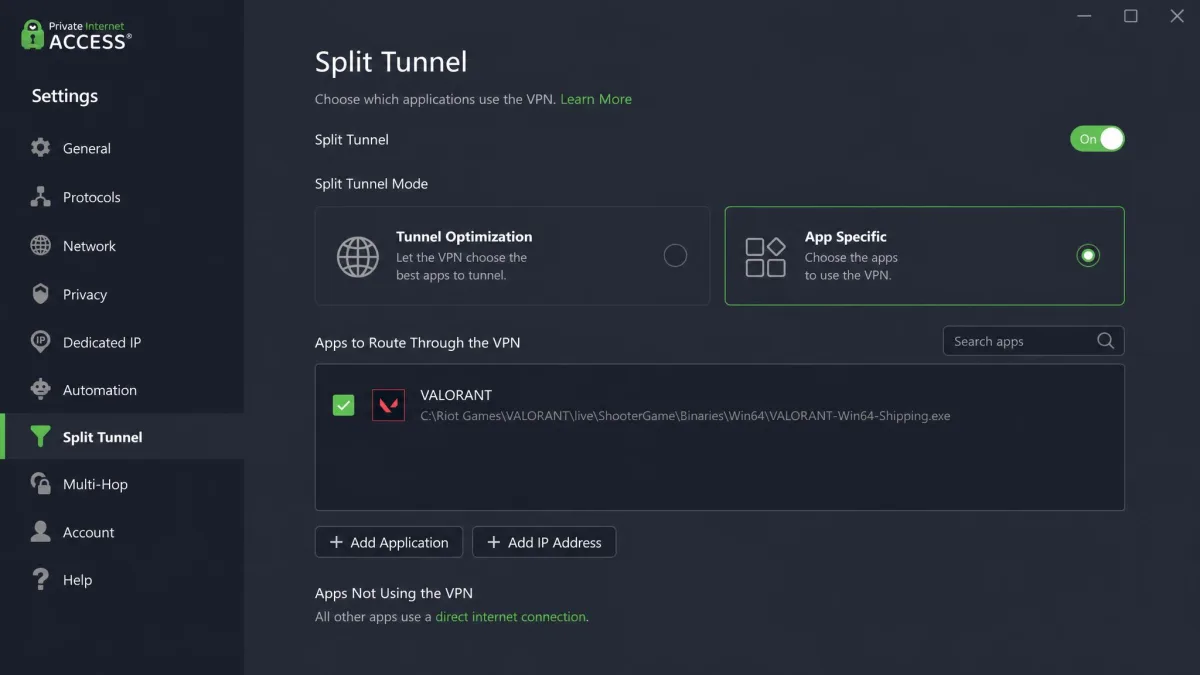Screen dimensions: 1200x675
Task: Click the Automation robot icon
Action: click(x=40, y=390)
